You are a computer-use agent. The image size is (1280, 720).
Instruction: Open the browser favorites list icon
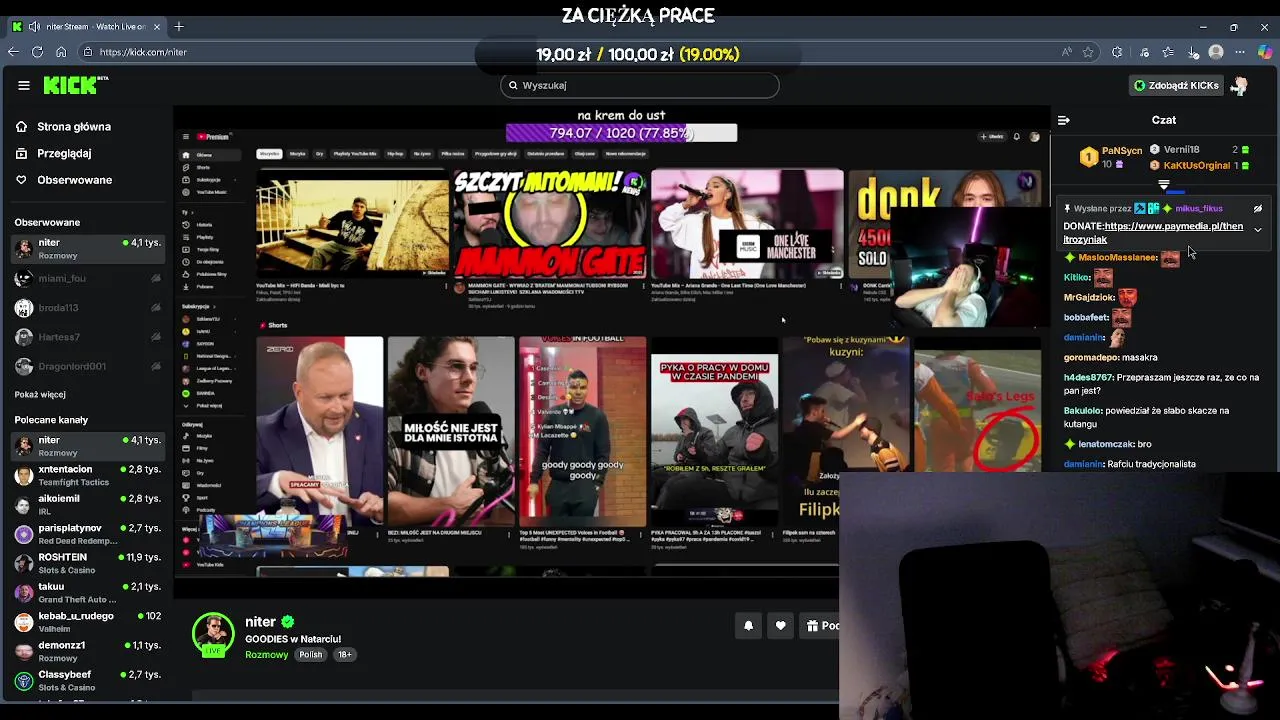1168,52
